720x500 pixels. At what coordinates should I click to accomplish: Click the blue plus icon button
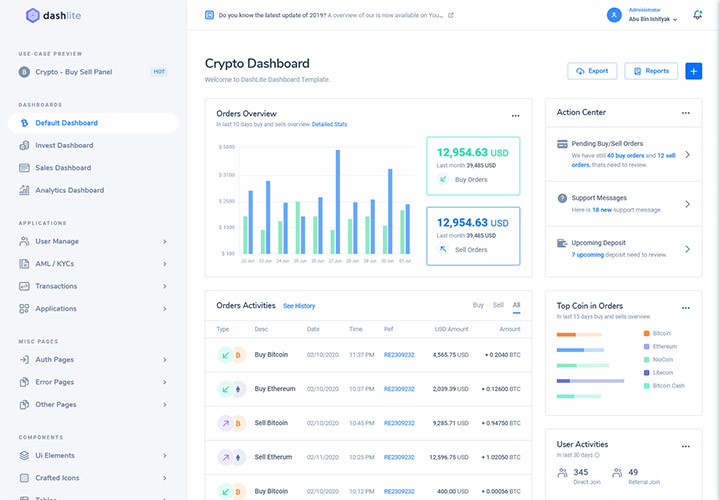point(694,71)
